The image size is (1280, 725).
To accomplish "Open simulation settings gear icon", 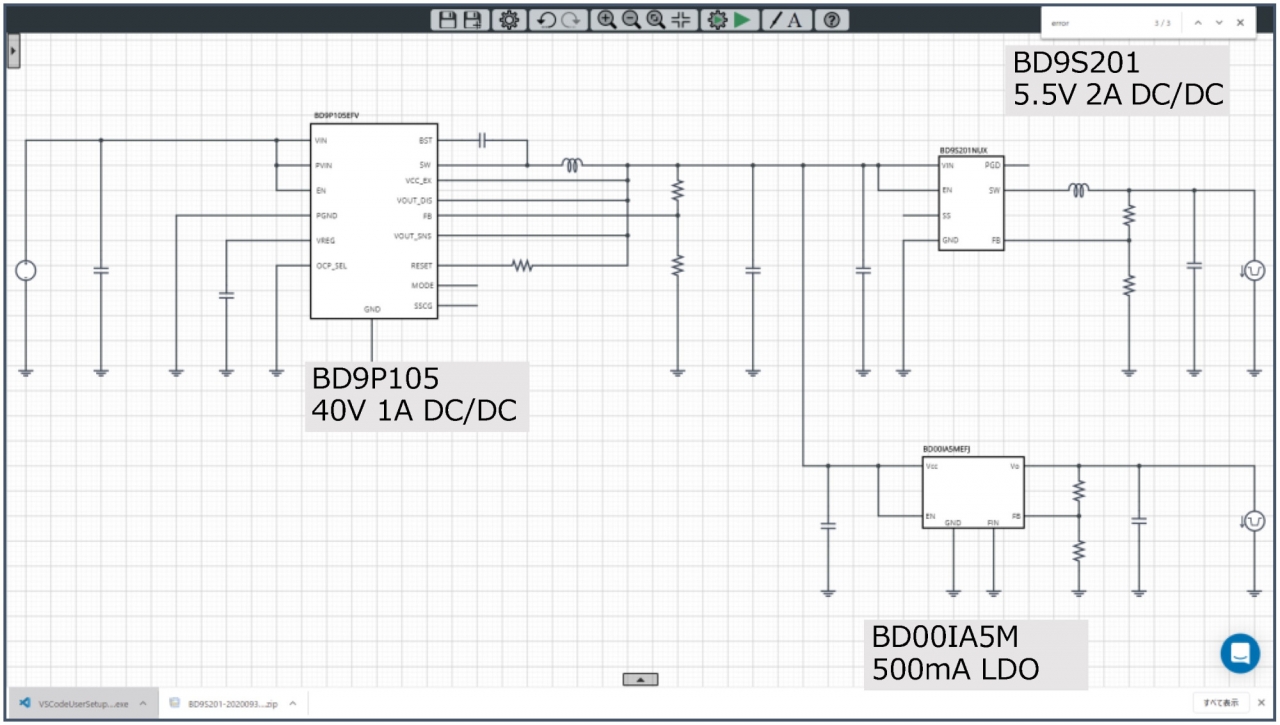I will point(716,20).
